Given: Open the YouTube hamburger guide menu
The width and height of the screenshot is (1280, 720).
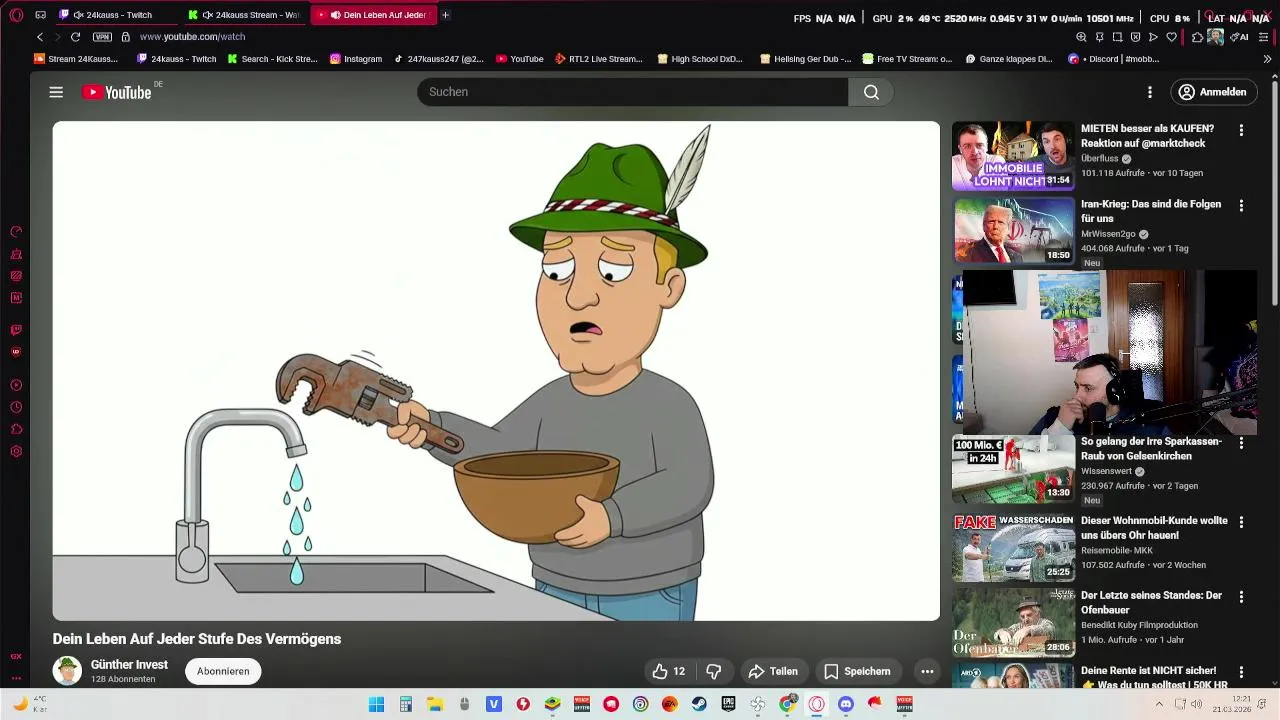Looking at the screenshot, I should coord(56,92).
